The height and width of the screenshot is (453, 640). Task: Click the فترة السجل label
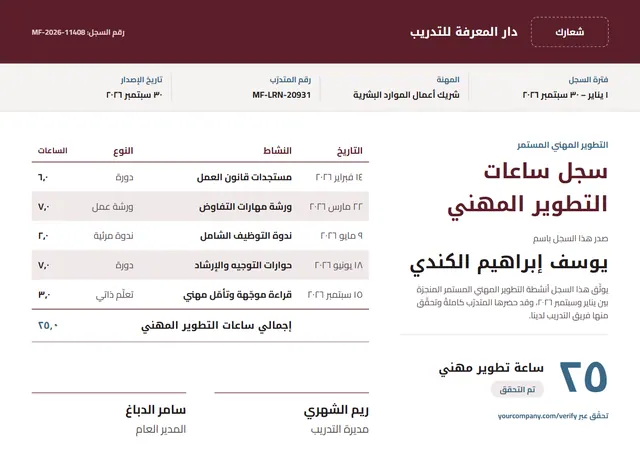pyautogui.click(x=588, y=80)
